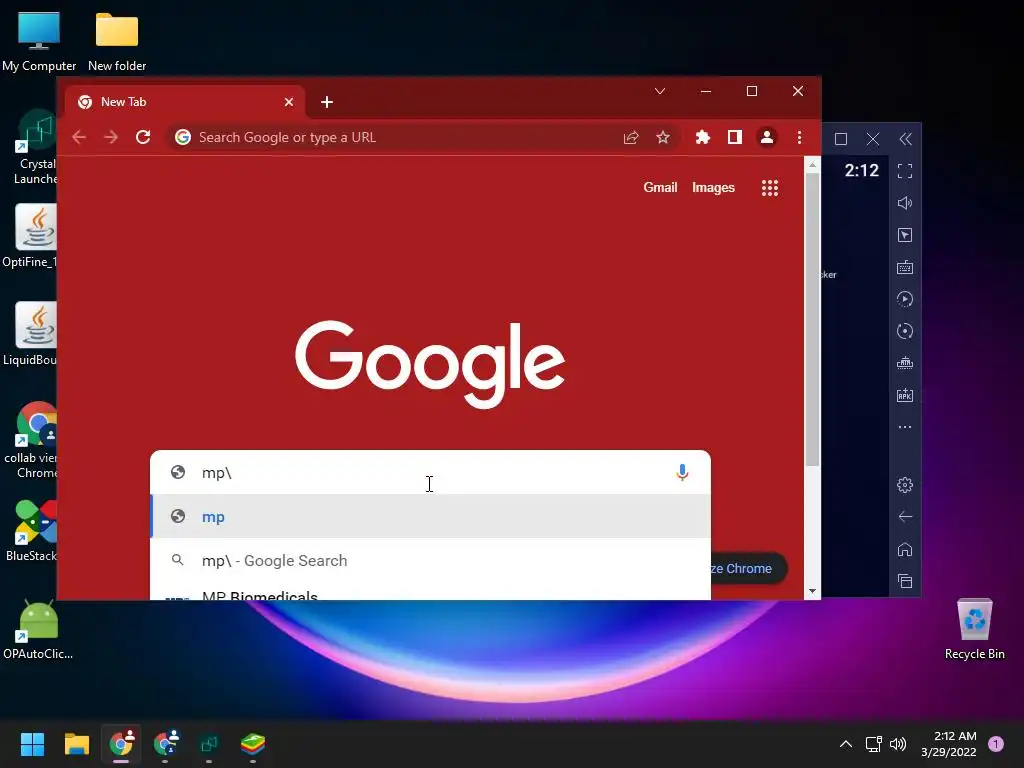Select the New Tab tab
This screenshot has height=768, width=1024.
tap(185, 102)
